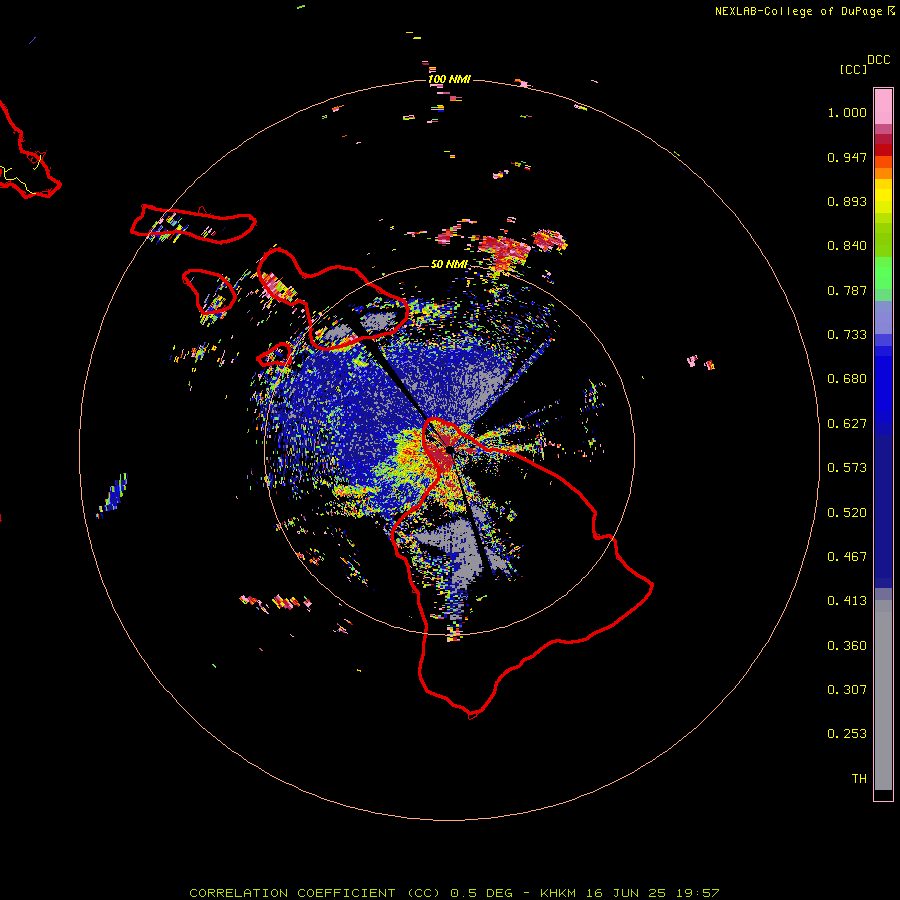Select the 1.000 scale value

coord(847,112)
